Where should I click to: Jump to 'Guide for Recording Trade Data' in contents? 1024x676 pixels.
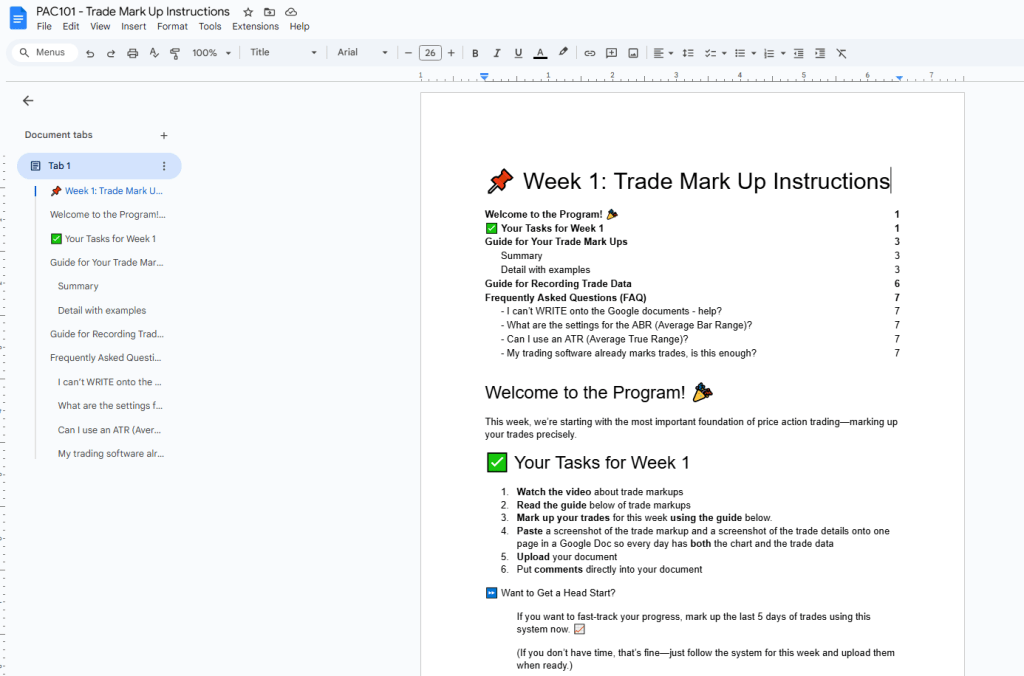point(558,284)
